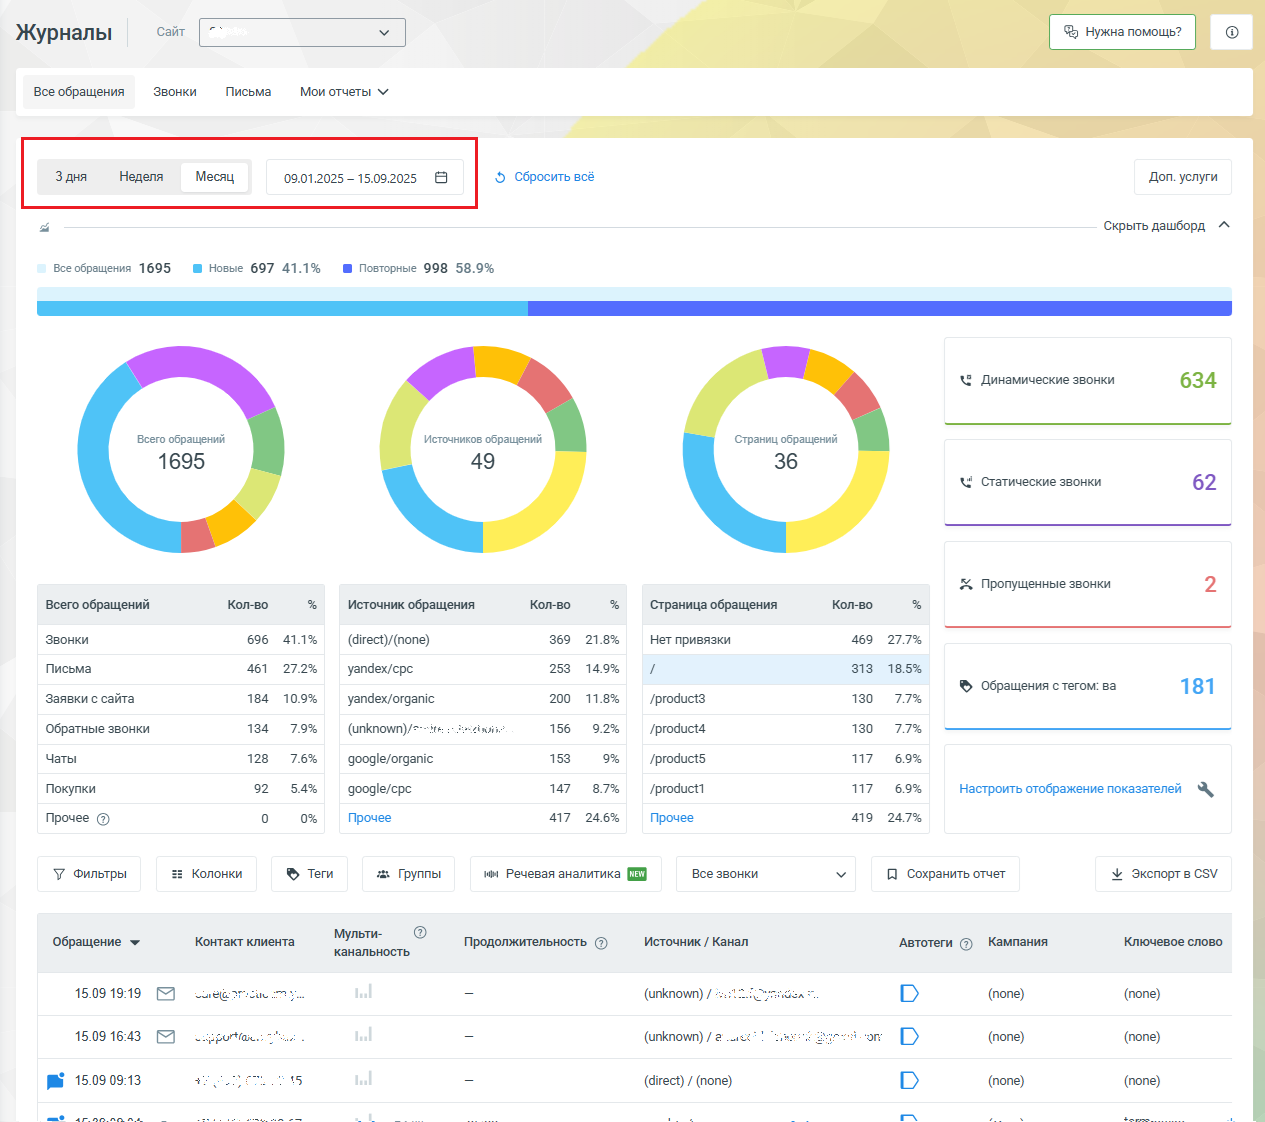Image resolution: width=1265 pixels, height=1122 pixels.
Task: Click multichannel bars icon in 15.09 16:43 row
Action: 363,1034
